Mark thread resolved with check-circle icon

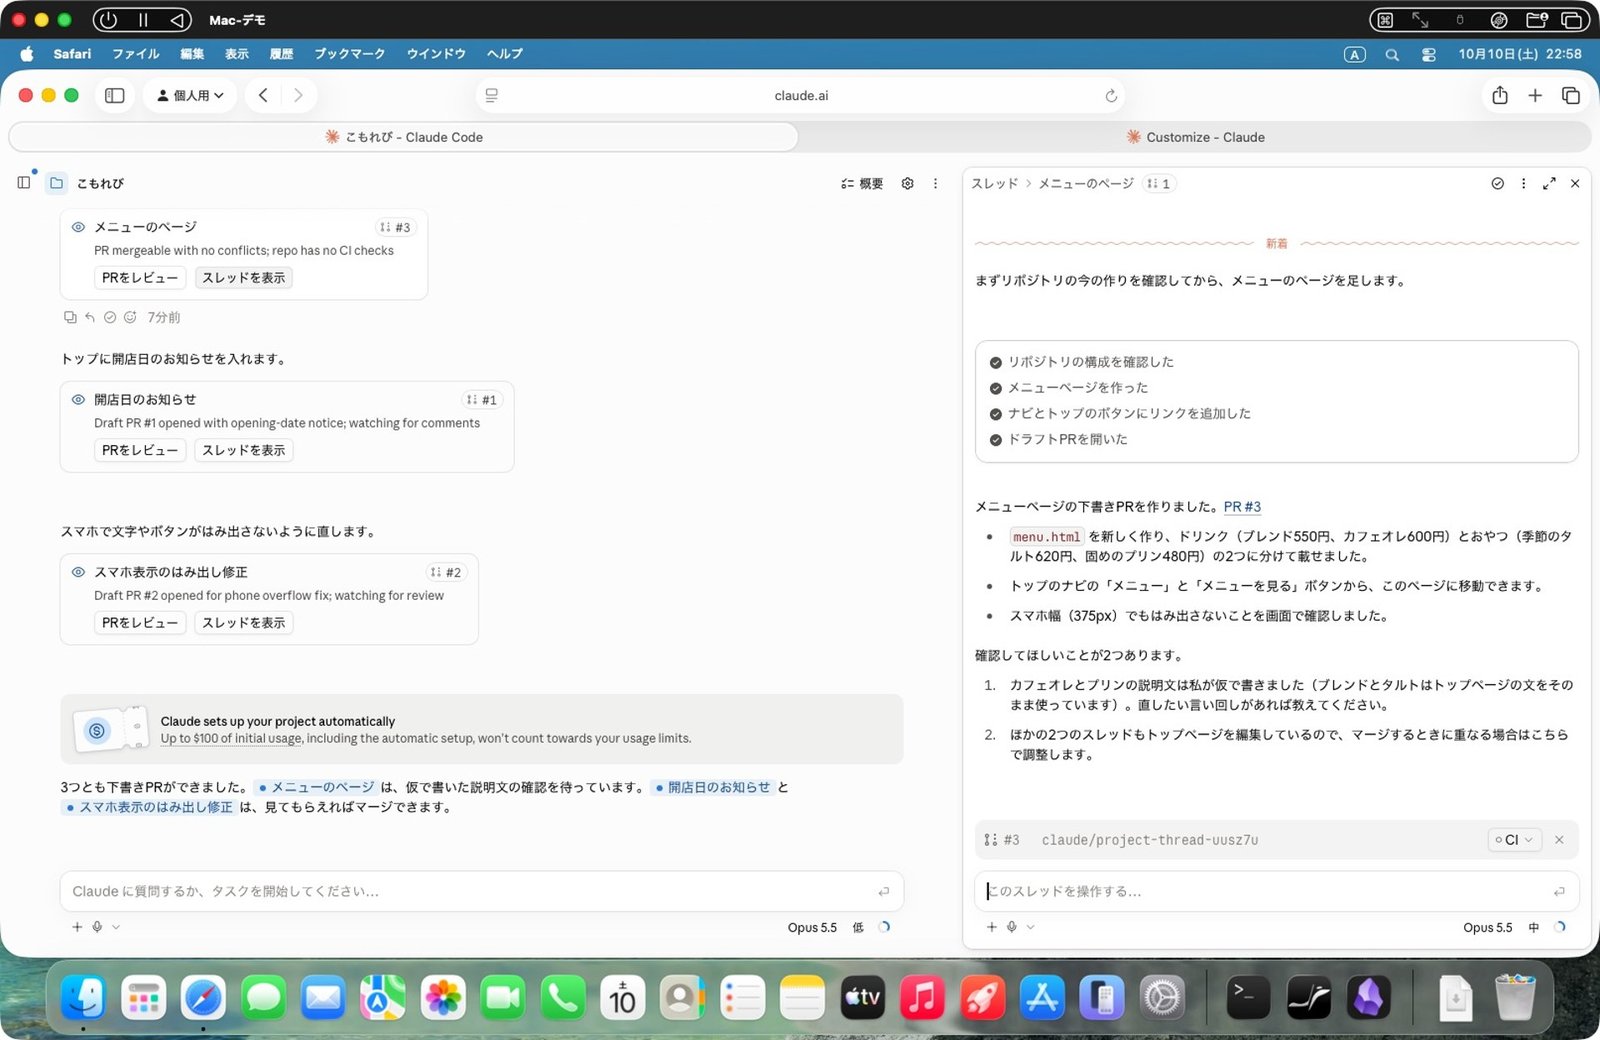(1497, 184)
